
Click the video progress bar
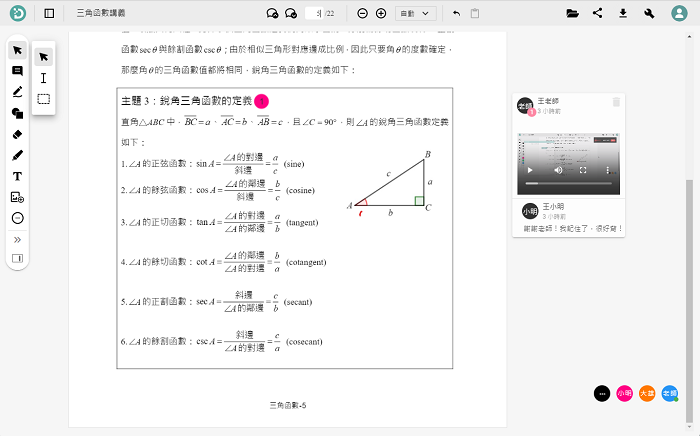pyautogui.click(x=570, y=184)
